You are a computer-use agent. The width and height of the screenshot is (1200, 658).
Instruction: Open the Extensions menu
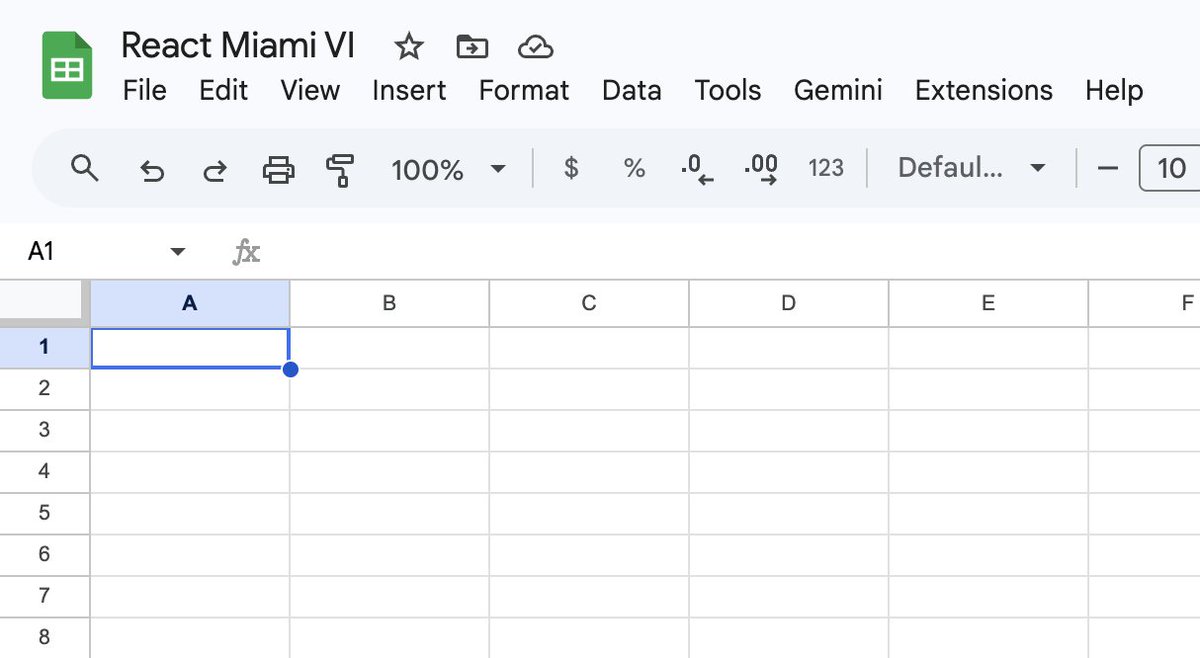984,90
